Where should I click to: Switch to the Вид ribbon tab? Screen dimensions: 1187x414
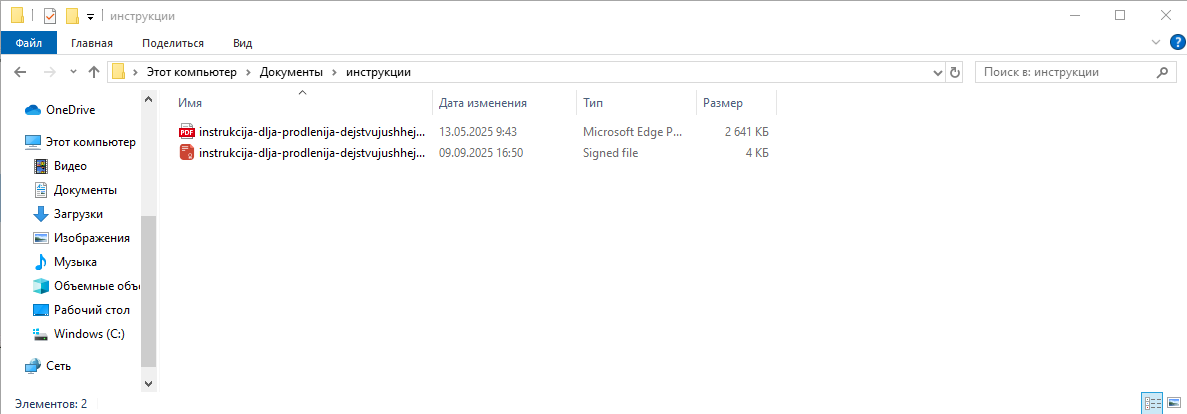click(x=242, y=43)
